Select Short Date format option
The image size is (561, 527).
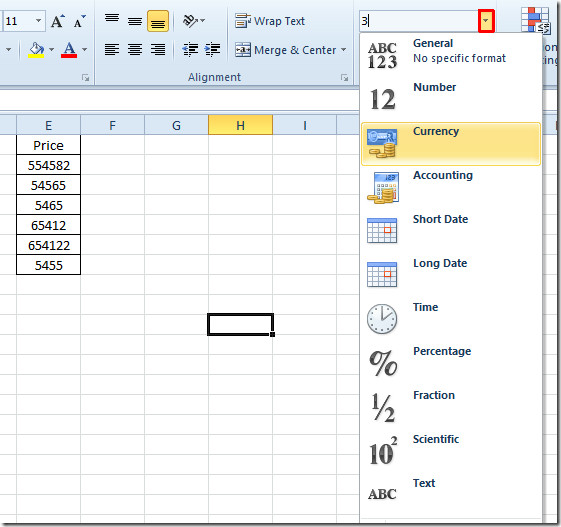coord(451,231)
